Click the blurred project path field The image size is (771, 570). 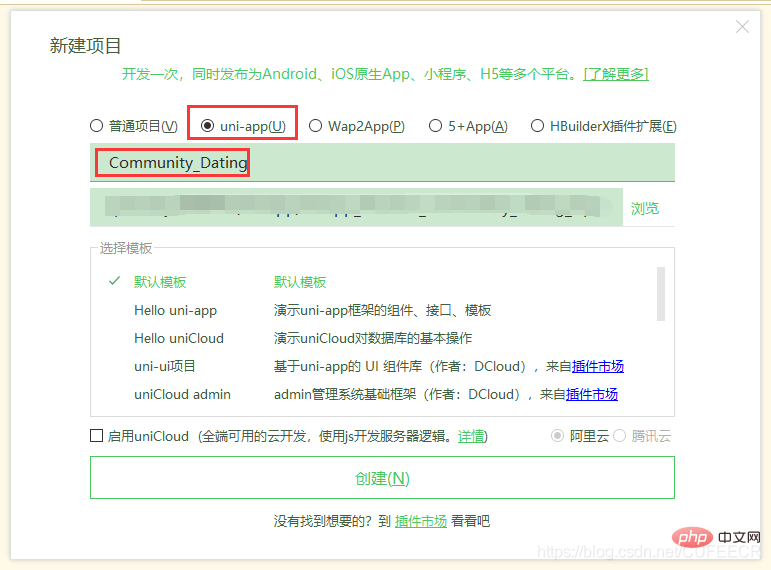[x=356, y=207]
